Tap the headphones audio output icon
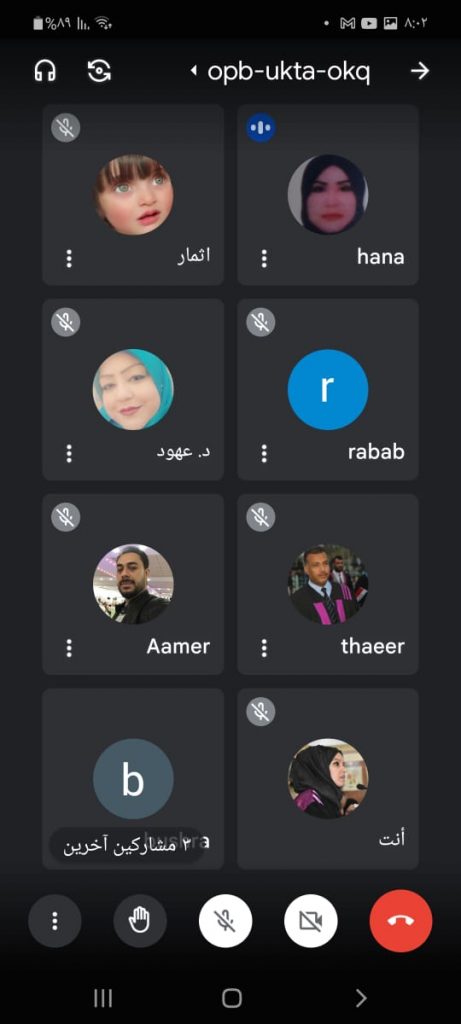The height and width of the screenshot is (1024, 461). pos(45,71)
